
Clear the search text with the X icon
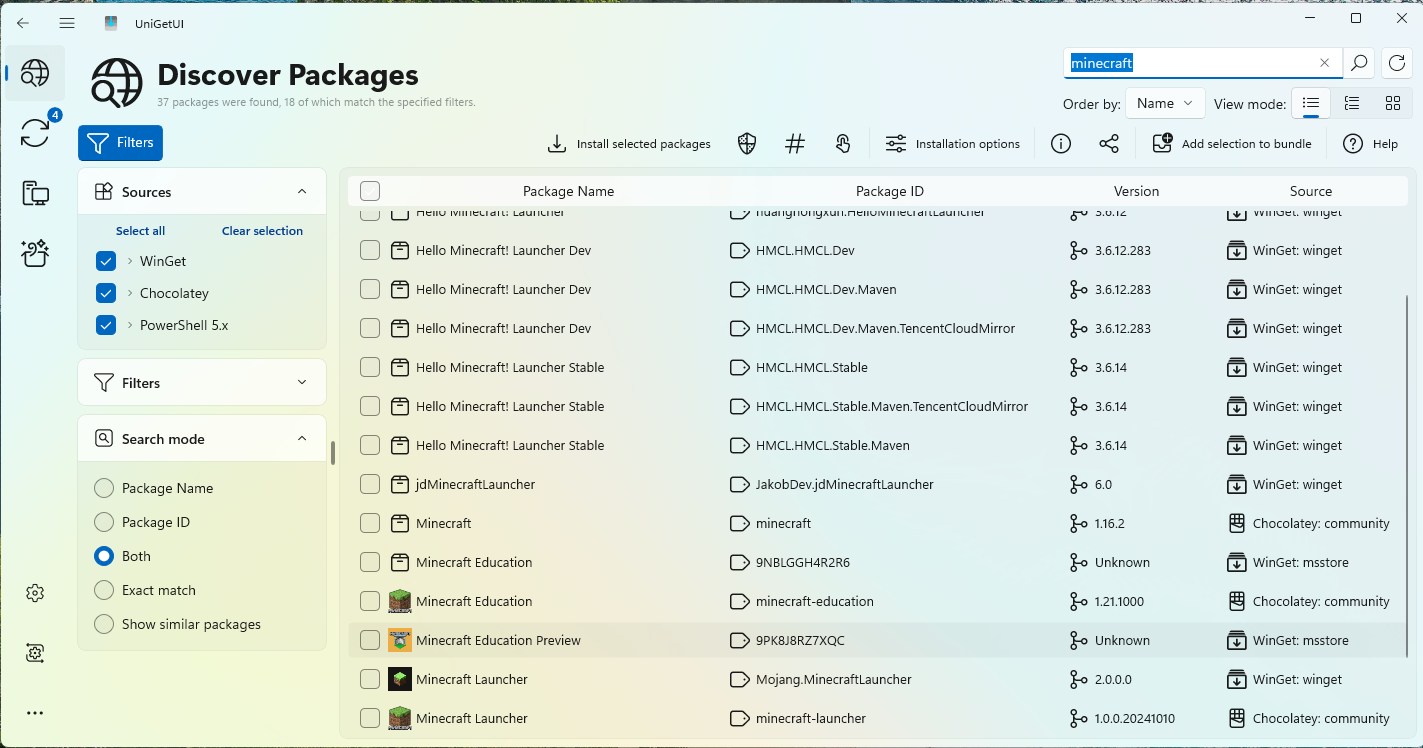point(1325,63)
